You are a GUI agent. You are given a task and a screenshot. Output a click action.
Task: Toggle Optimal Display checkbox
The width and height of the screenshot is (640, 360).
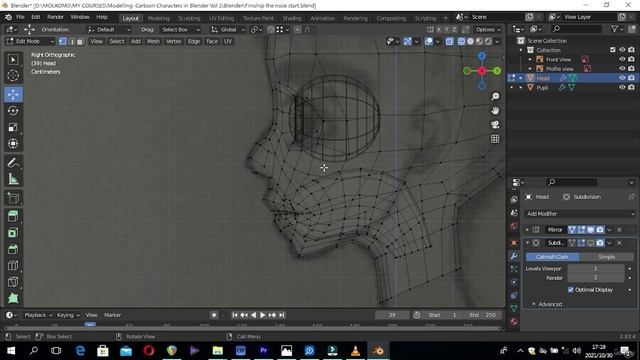click(571, 290)
